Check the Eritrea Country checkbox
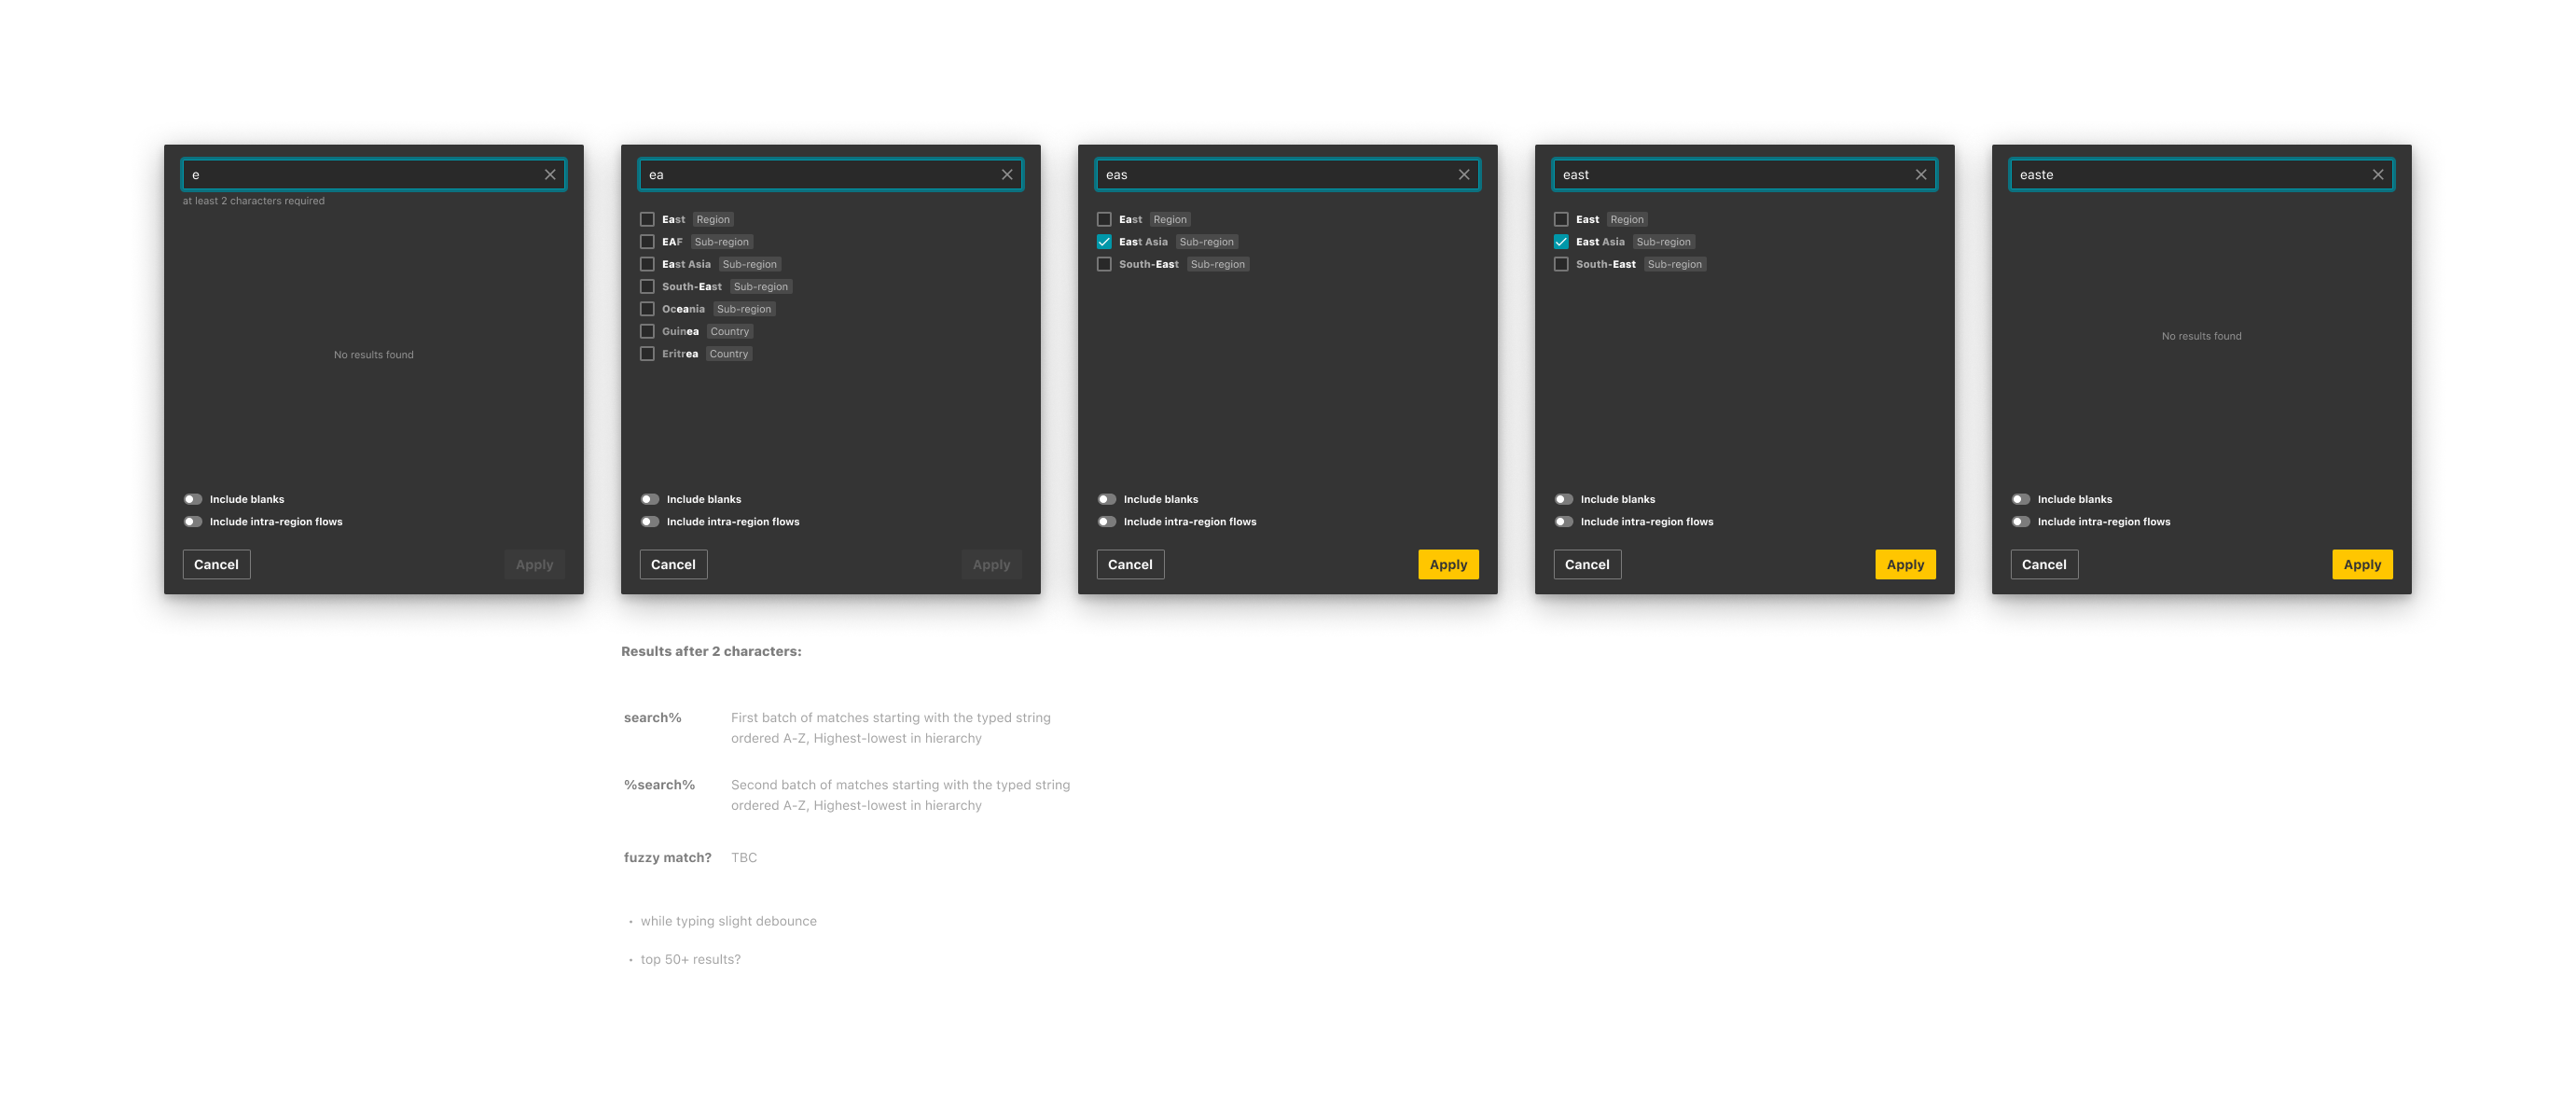 click(x=647, y=354)
